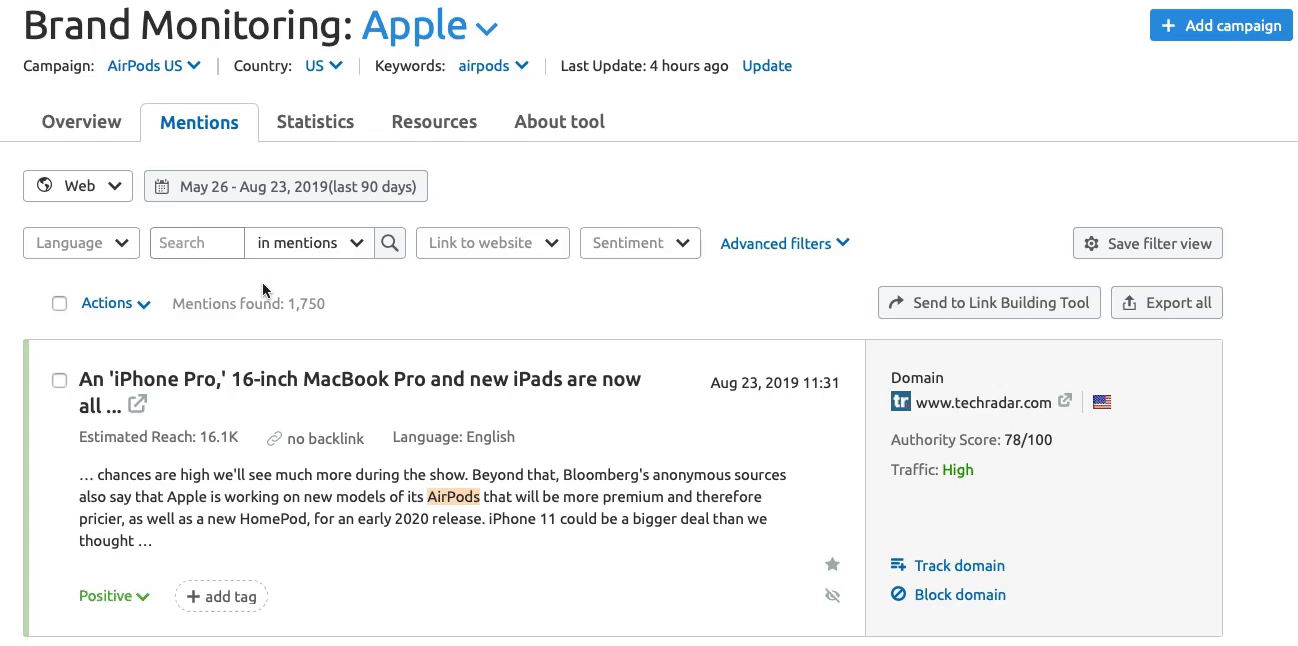
Task: Click 'Mentions found: 1,750' text
Action: pos(248,303)
